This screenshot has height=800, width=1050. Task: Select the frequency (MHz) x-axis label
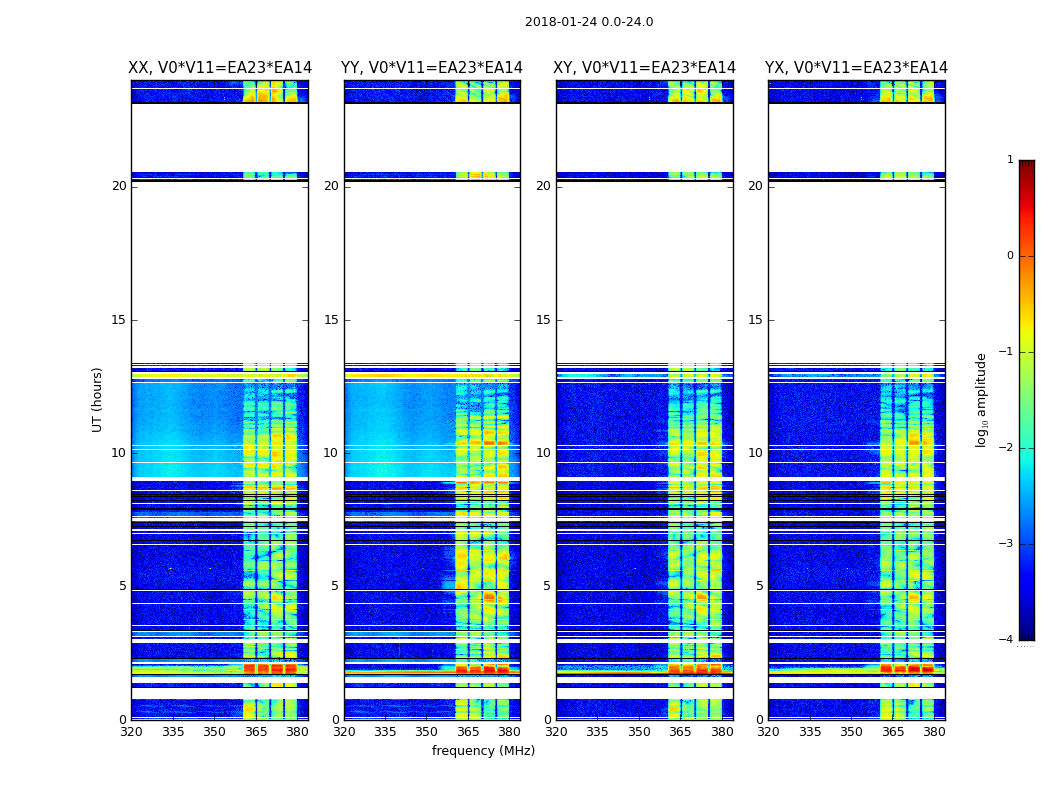coord(483,751)
